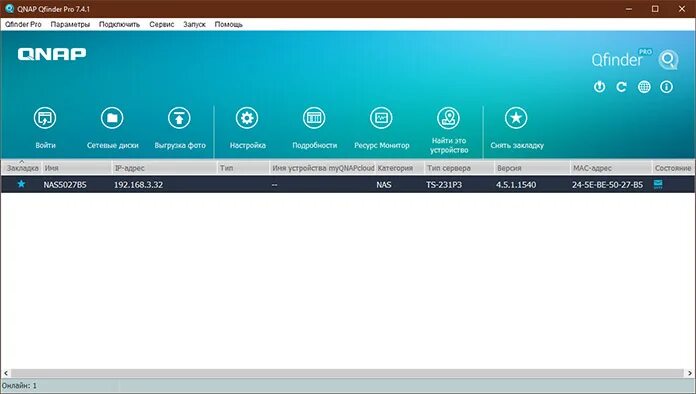Open the Qfinder Pro menu
This screenshot has height=394, width=696.
[x=23, y=24]
